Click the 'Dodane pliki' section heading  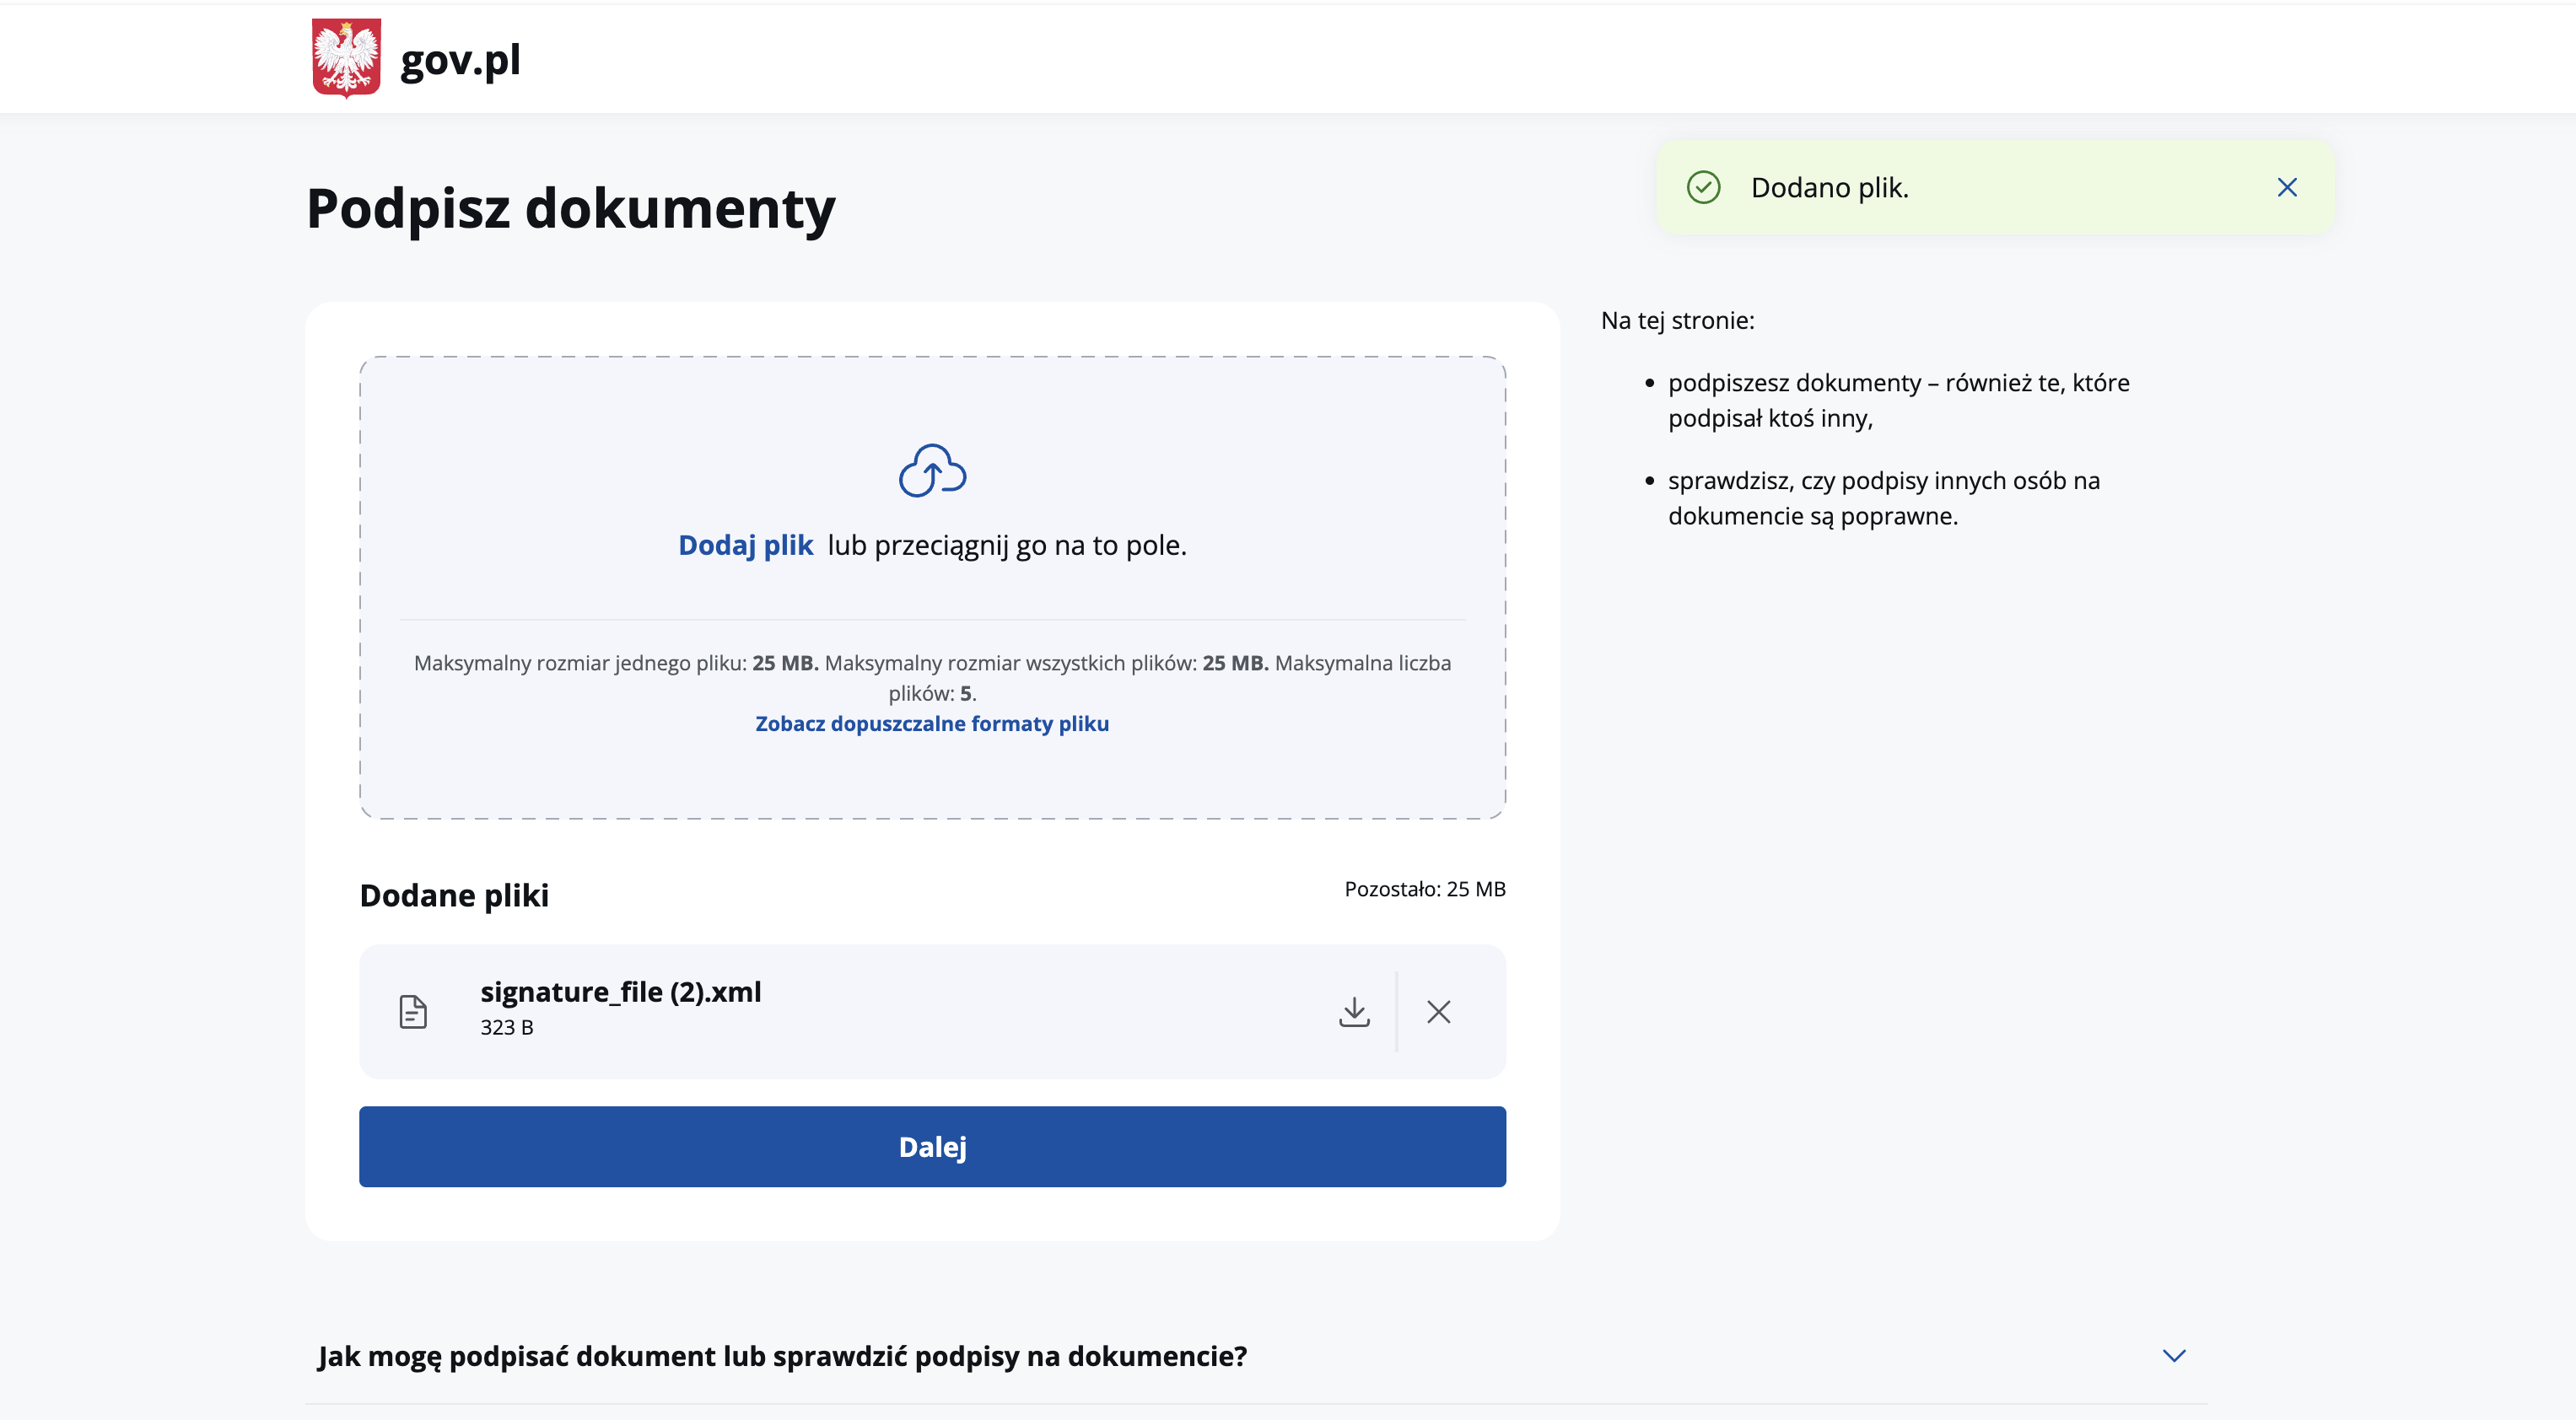pos(454,895)
